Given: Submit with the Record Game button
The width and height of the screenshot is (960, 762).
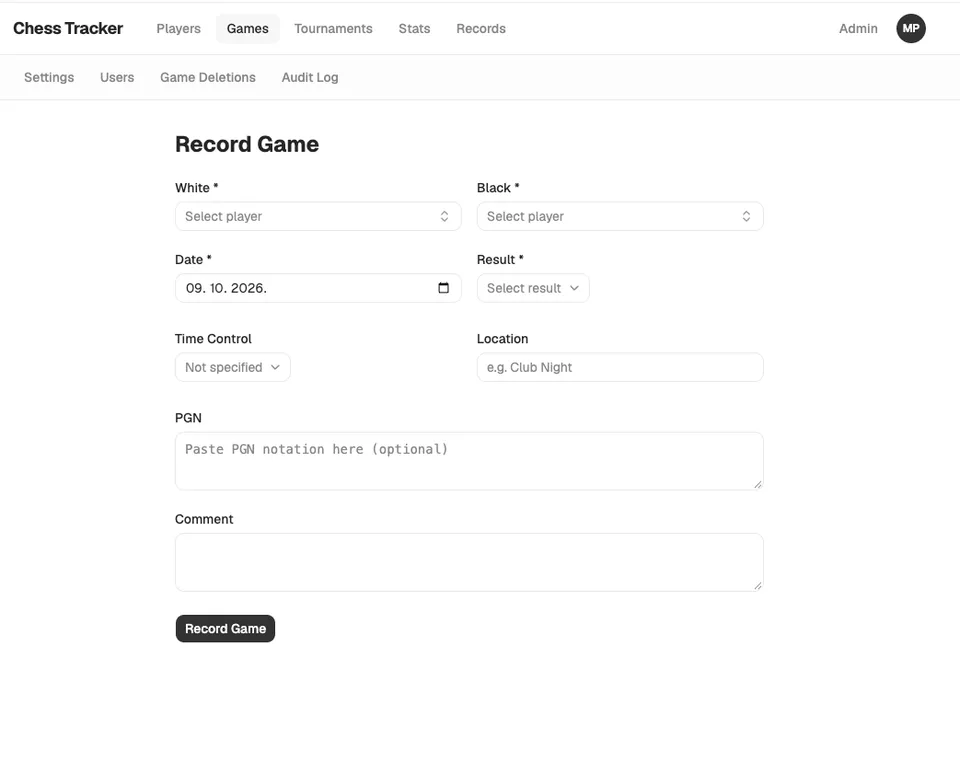Looking at the screenshot, I should point(225,629).
